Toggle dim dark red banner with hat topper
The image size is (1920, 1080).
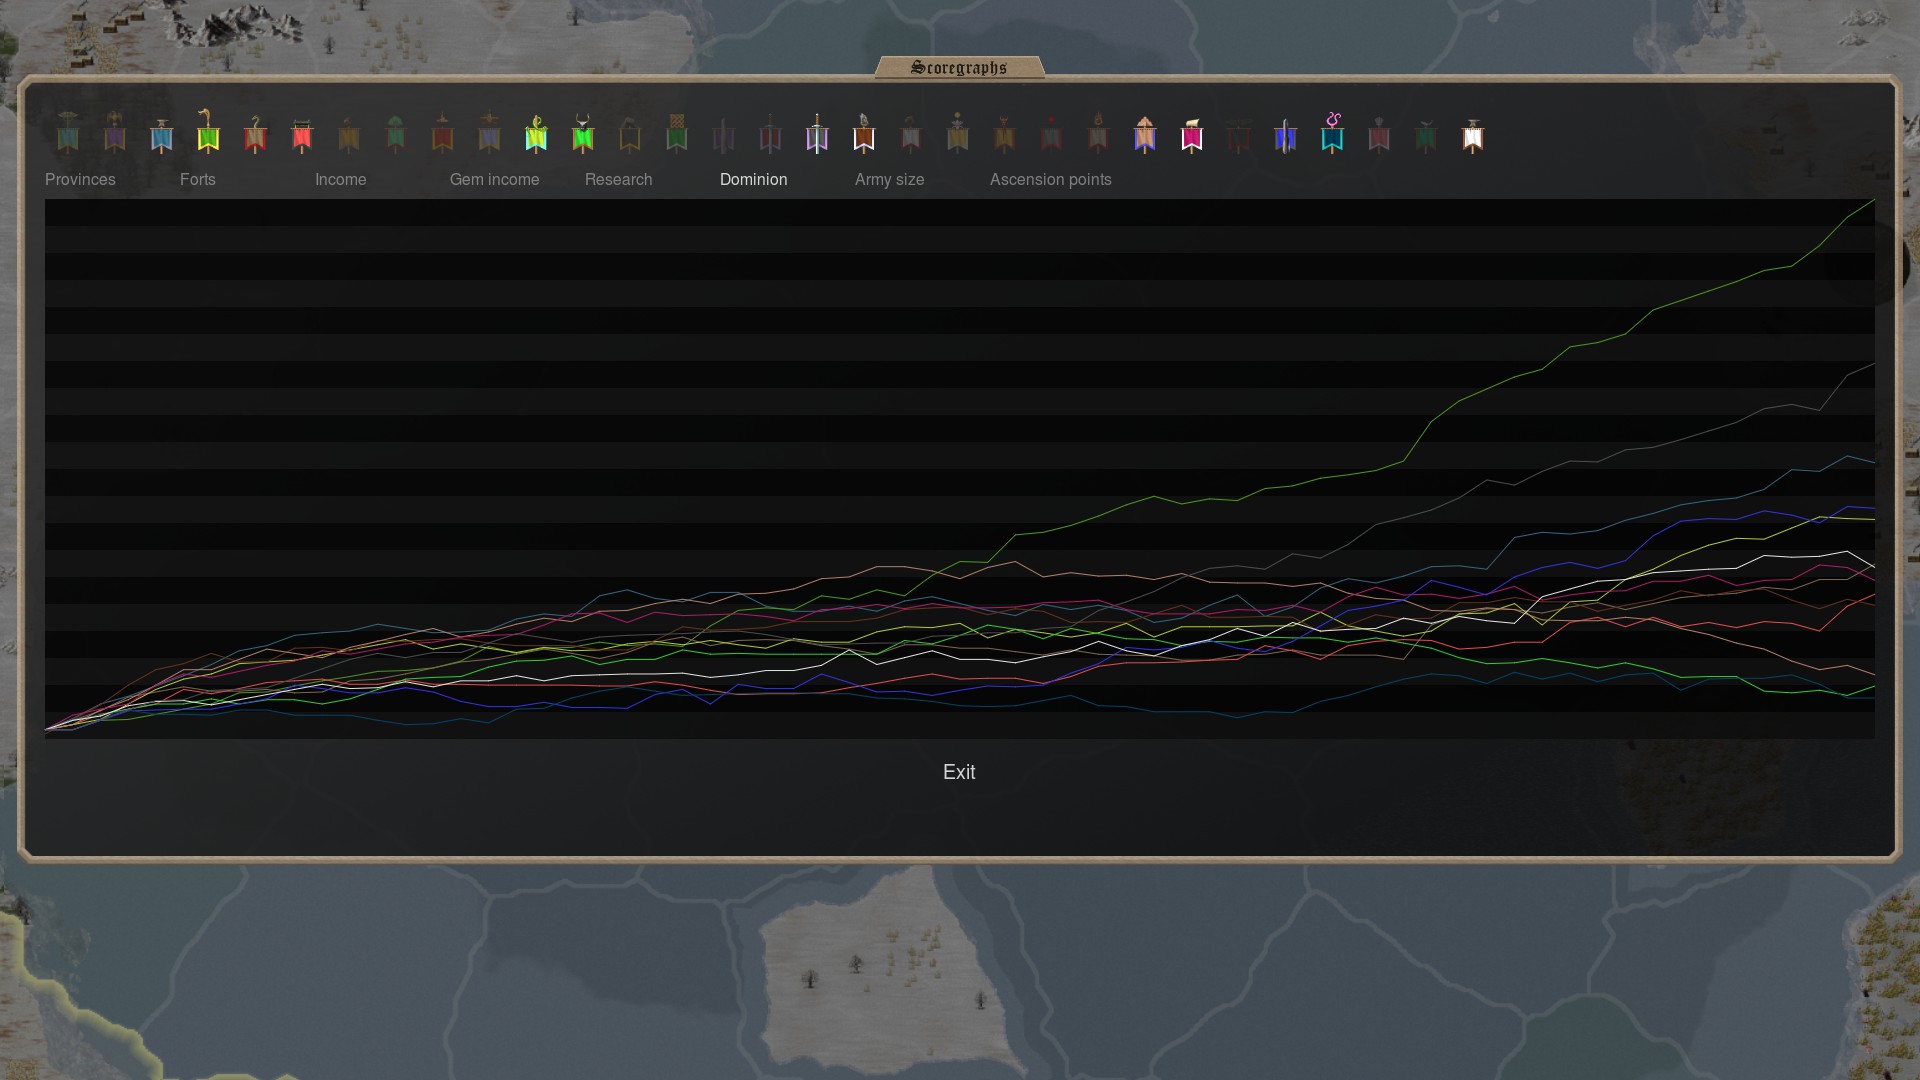(x=443, y=133)
